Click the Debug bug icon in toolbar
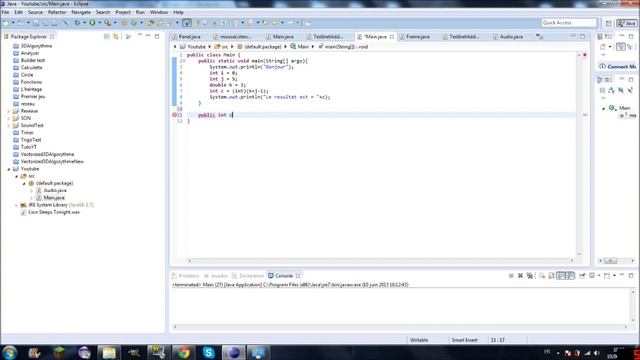The width and height of the screenshot is (640, 360). tap(77, 23)
